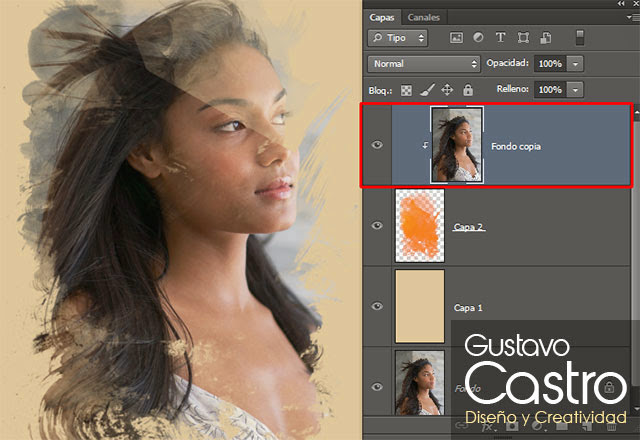Switch to the Canales tab
The height and width of the screenshot is (440, 640).
(x=423, y=18)
